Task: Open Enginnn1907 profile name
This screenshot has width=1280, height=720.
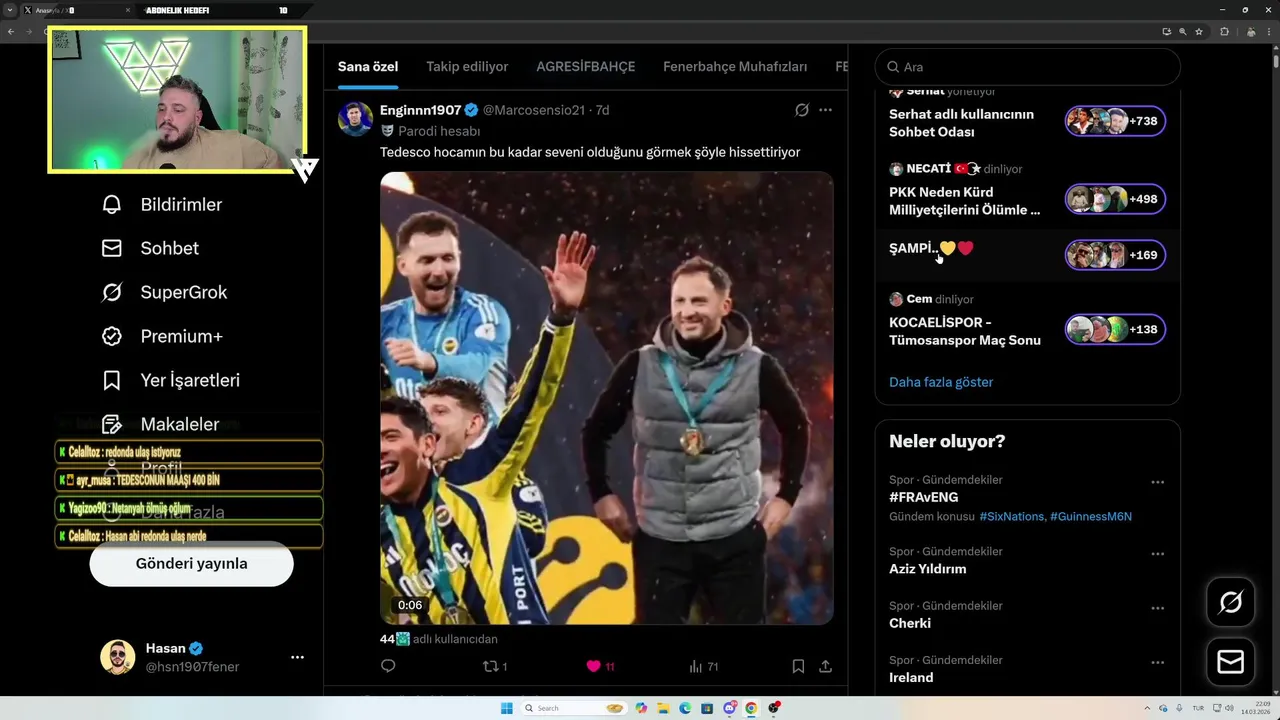Action: point(420,110)
